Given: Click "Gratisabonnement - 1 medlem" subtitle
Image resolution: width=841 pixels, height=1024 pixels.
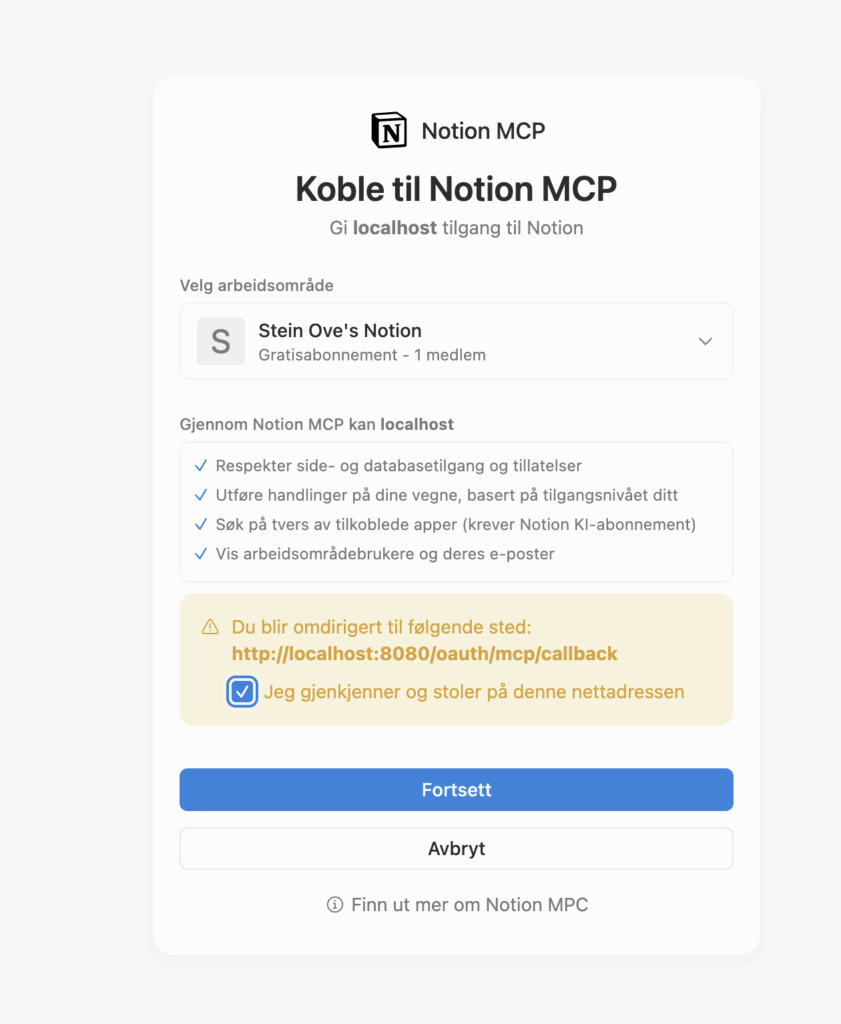Looking at the screenshot, I should click(x=372, y=355).
